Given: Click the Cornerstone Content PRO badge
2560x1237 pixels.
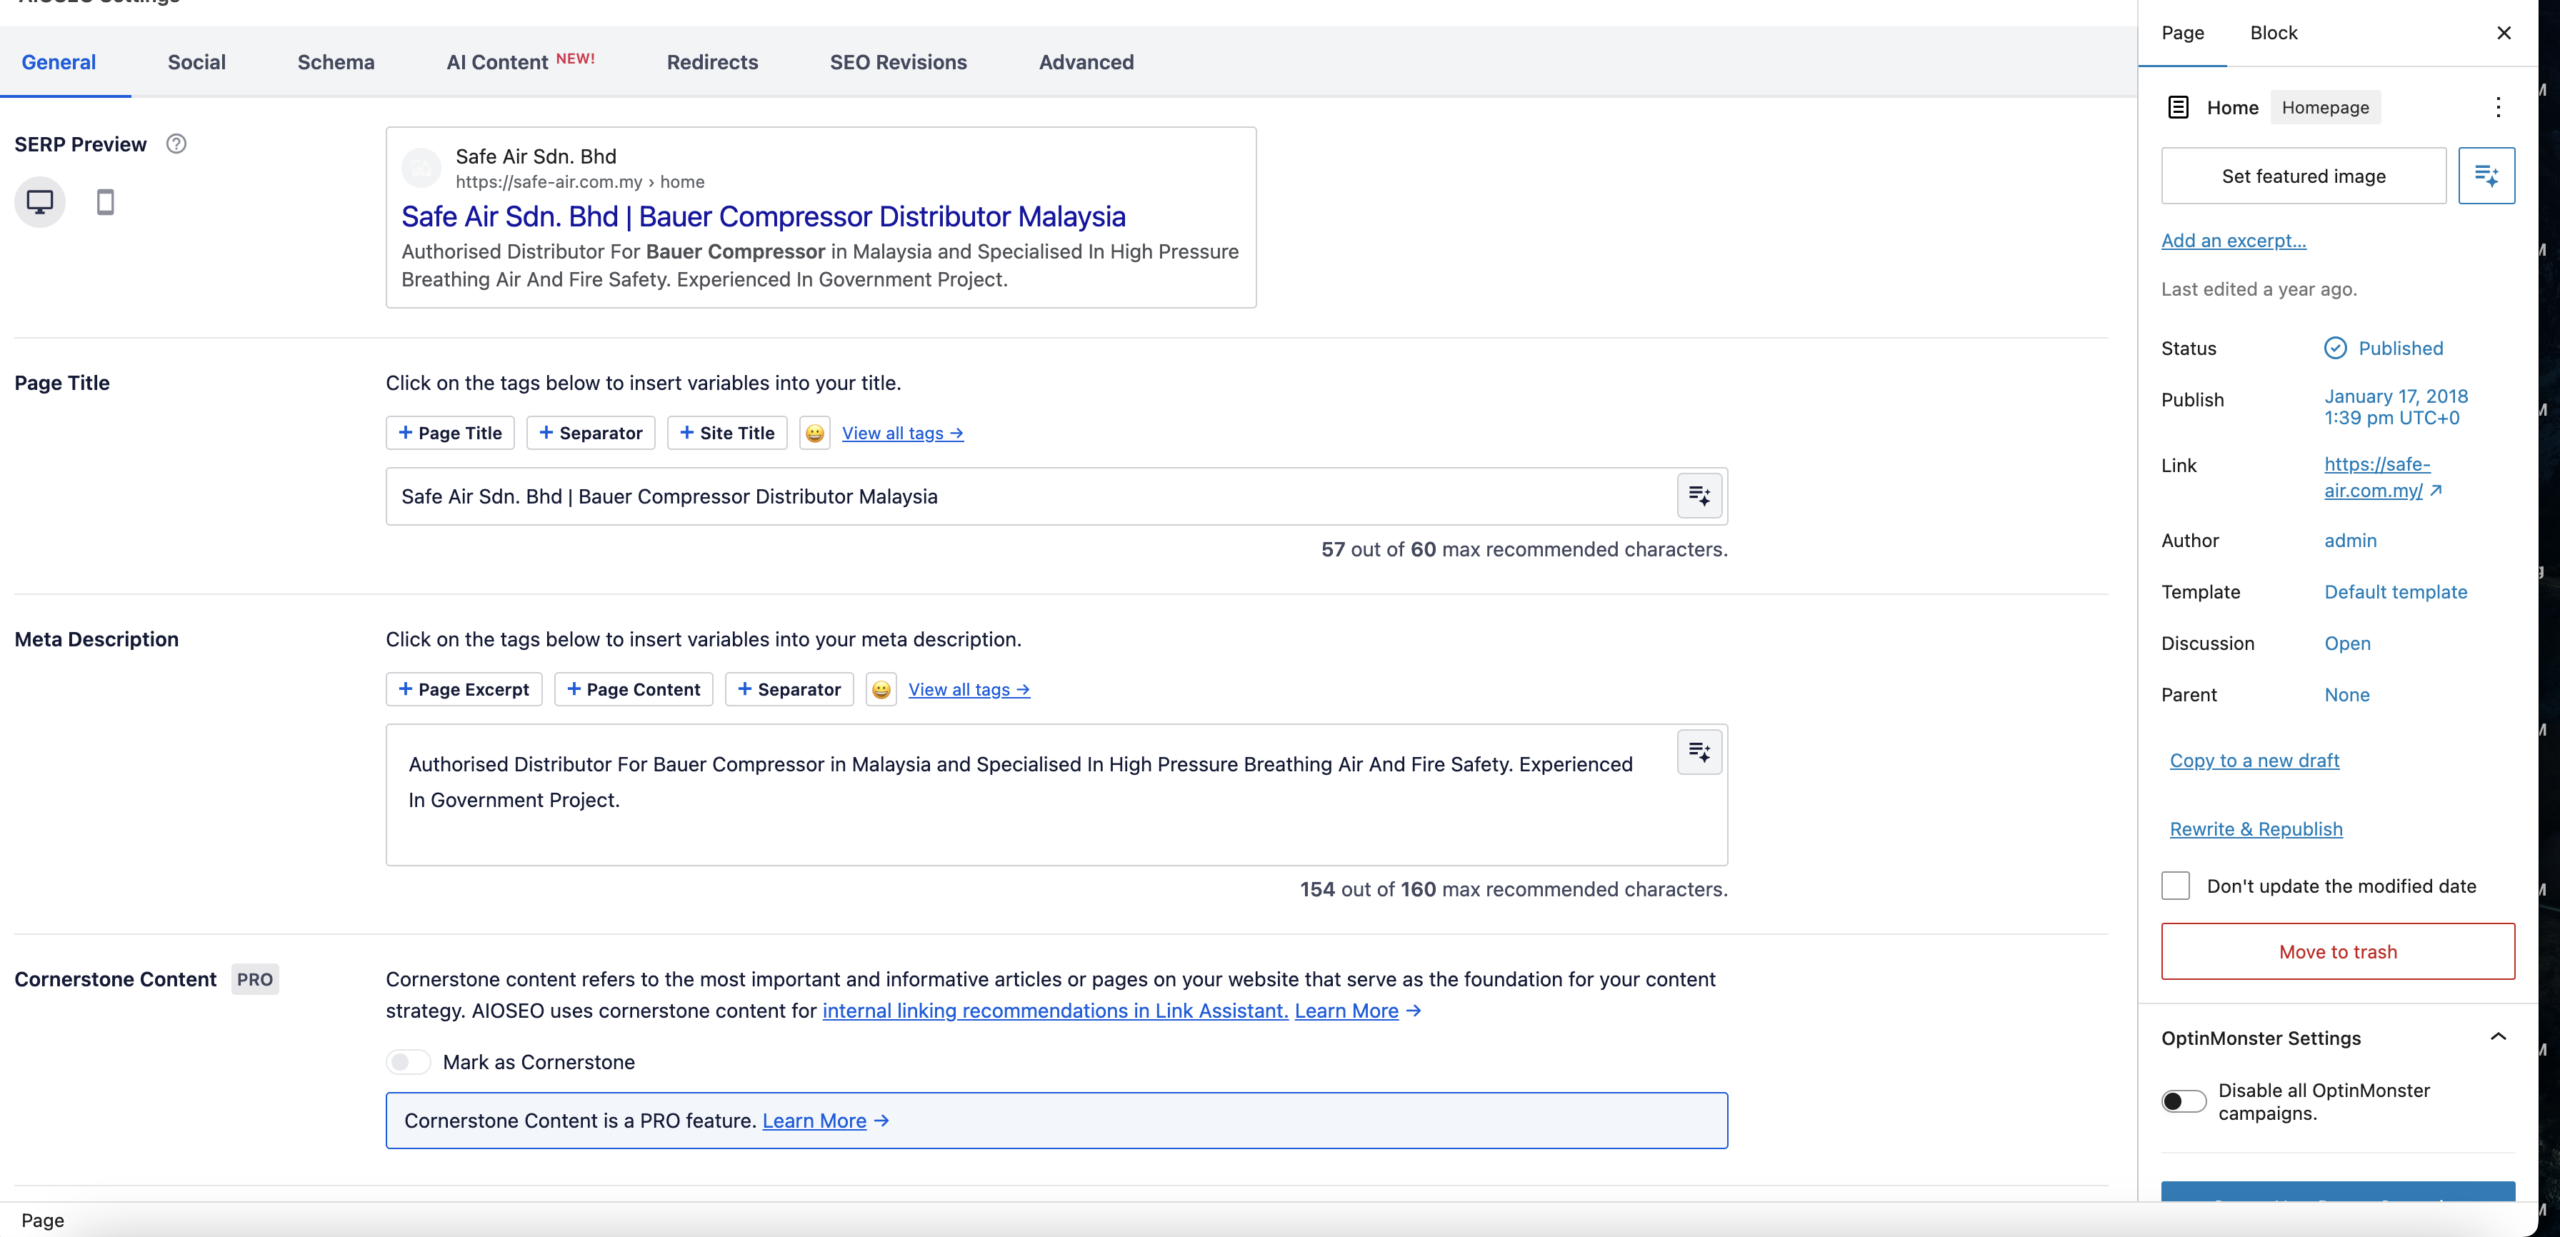Looking at the screenshot, I should [255, 979].
